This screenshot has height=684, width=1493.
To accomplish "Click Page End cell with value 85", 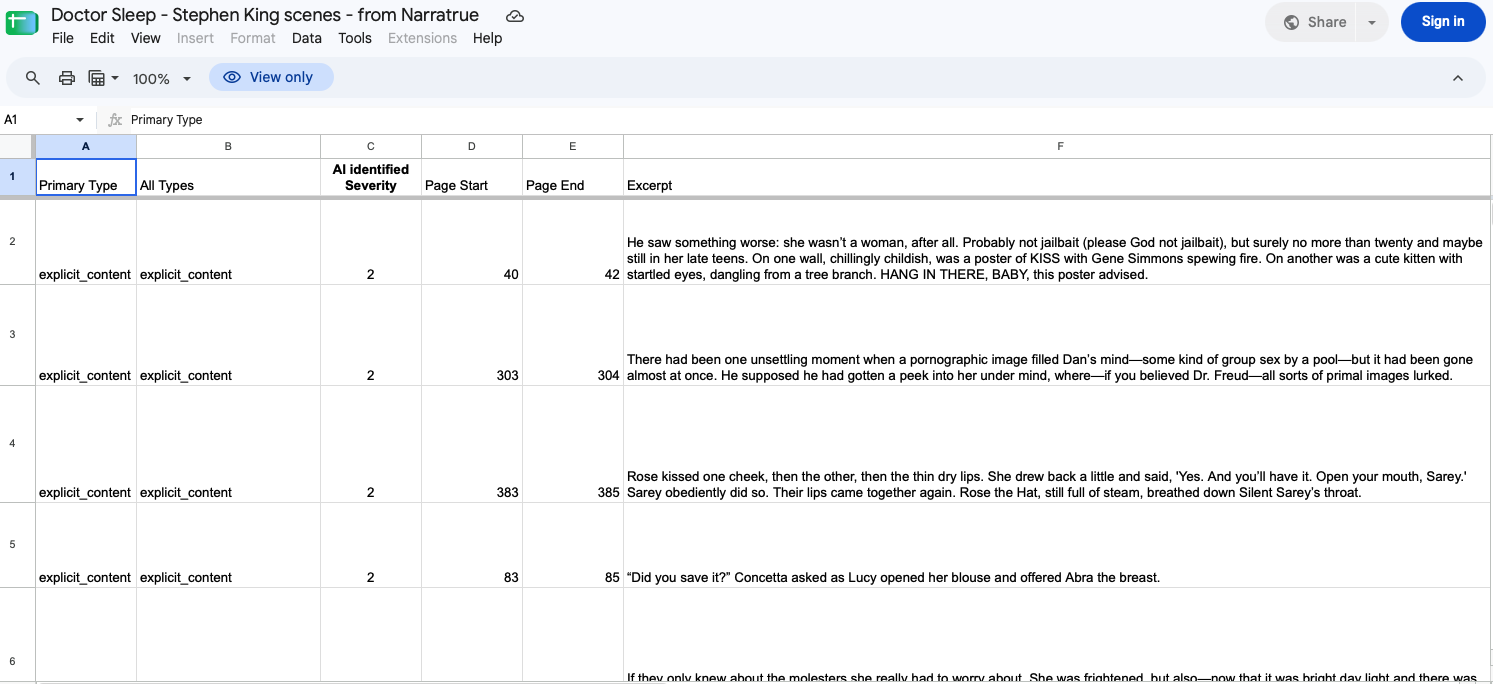I will [573, 545].
